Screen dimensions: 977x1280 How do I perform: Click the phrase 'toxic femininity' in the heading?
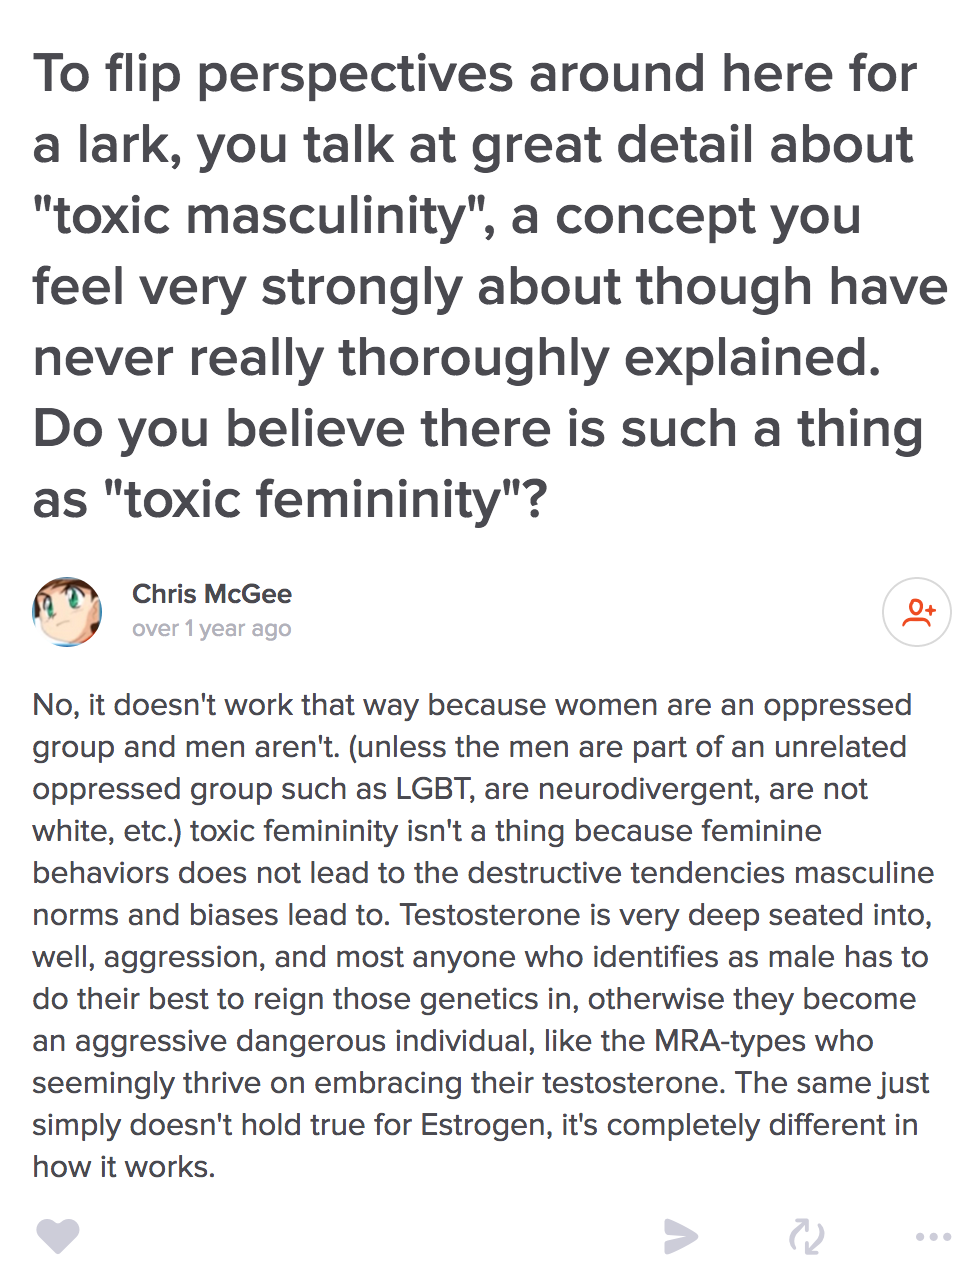(x=311, y=499)
